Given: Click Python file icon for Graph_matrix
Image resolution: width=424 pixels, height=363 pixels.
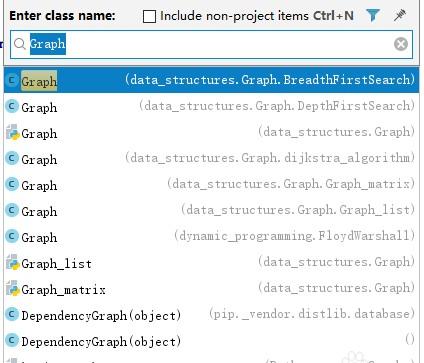Looking at the screenshot, I should coord(12,288).
